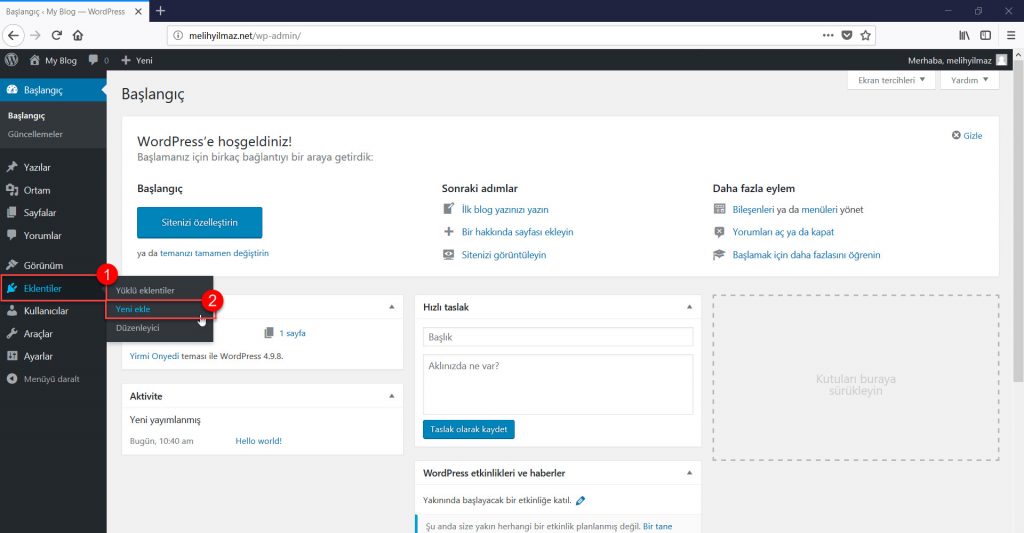Collapse the Bir bakışta panel arrow
Viewport: 1024px width, 533px height.
click(x=391, y=307)
